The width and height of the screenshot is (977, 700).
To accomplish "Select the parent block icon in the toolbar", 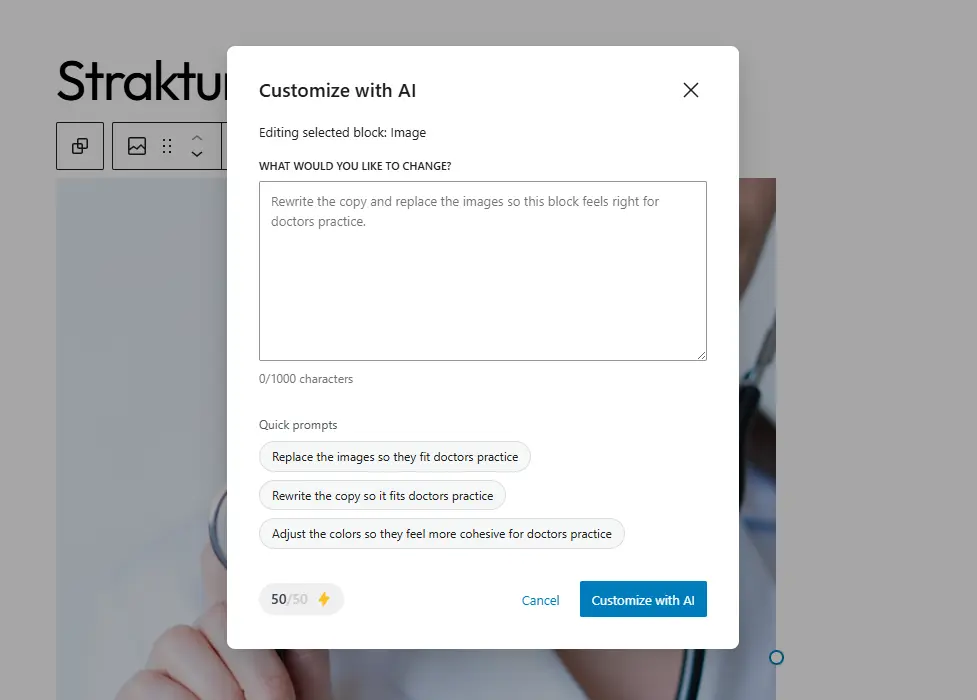I will coord(79,146).
